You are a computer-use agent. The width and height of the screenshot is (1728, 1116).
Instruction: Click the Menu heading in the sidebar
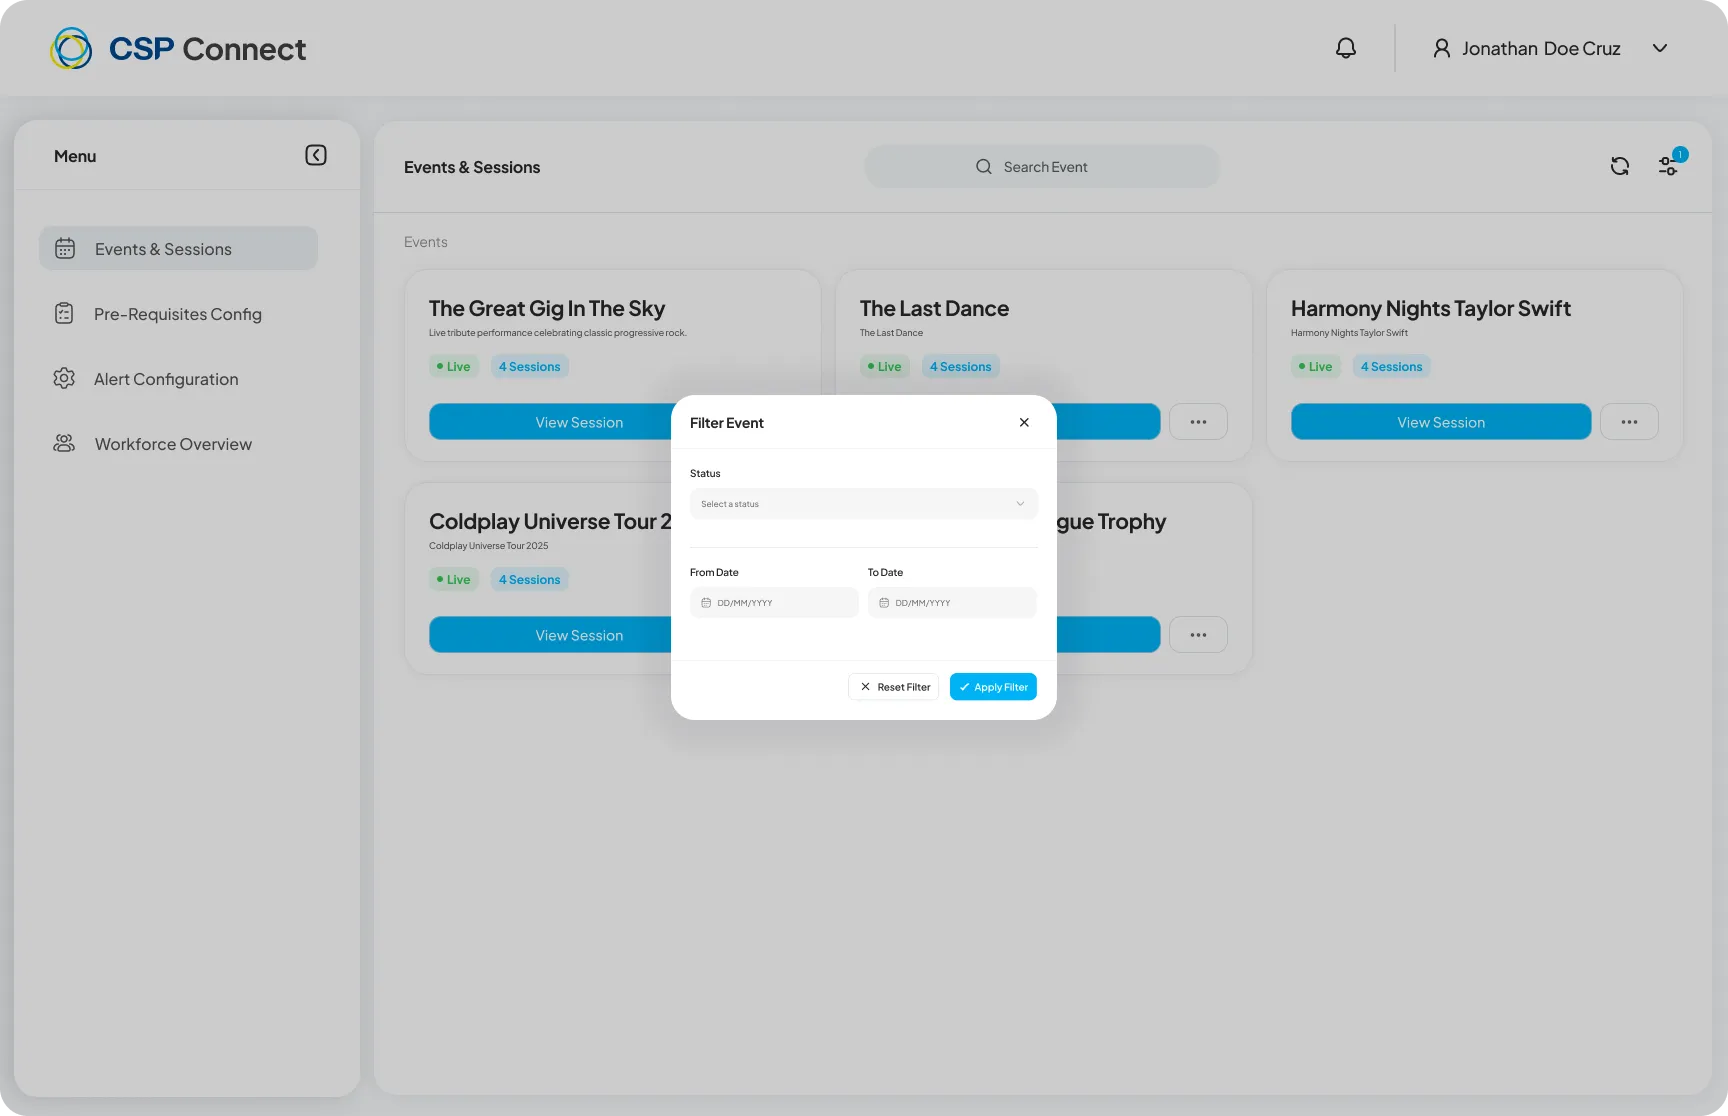75,156
